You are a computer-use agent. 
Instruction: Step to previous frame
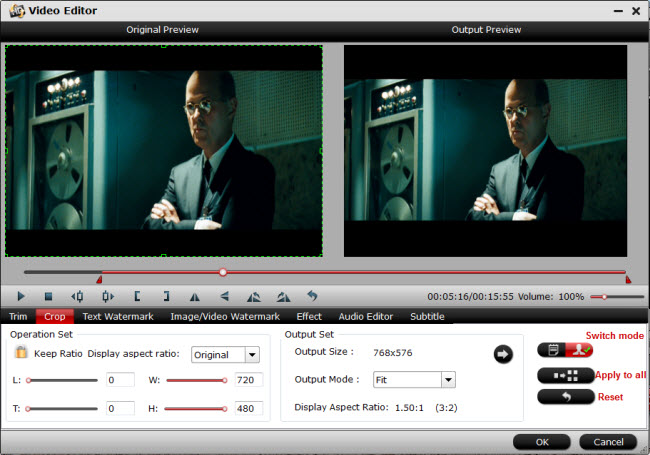[77, 296]
